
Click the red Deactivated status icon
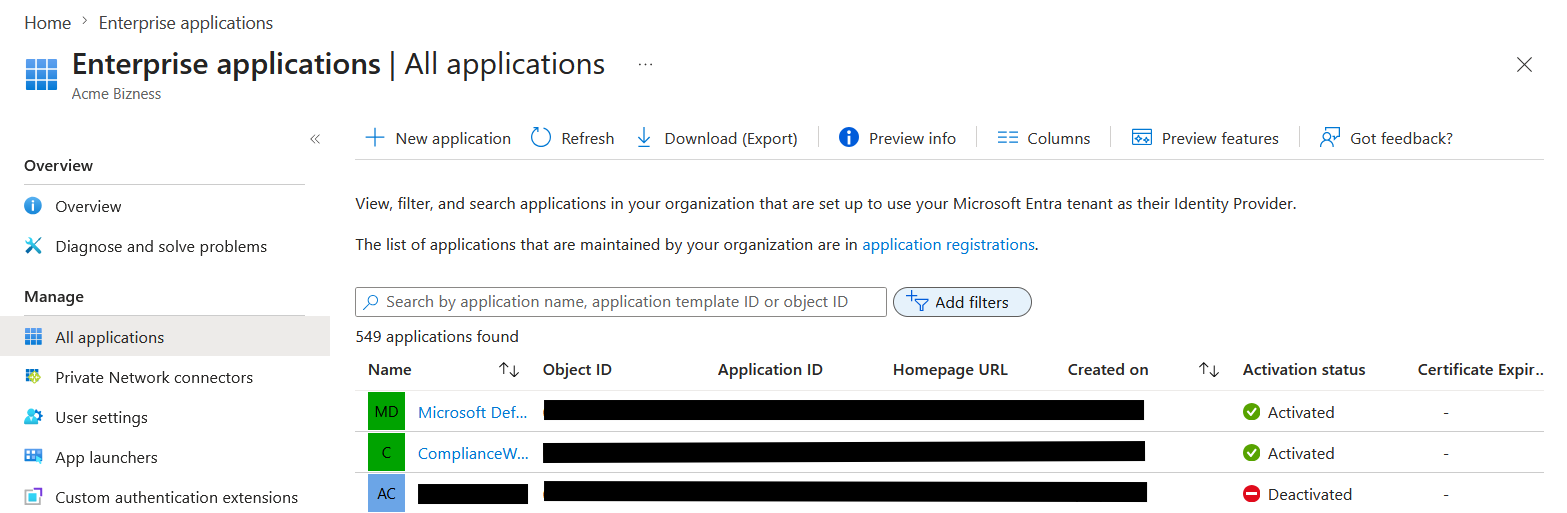(1251, 494)
